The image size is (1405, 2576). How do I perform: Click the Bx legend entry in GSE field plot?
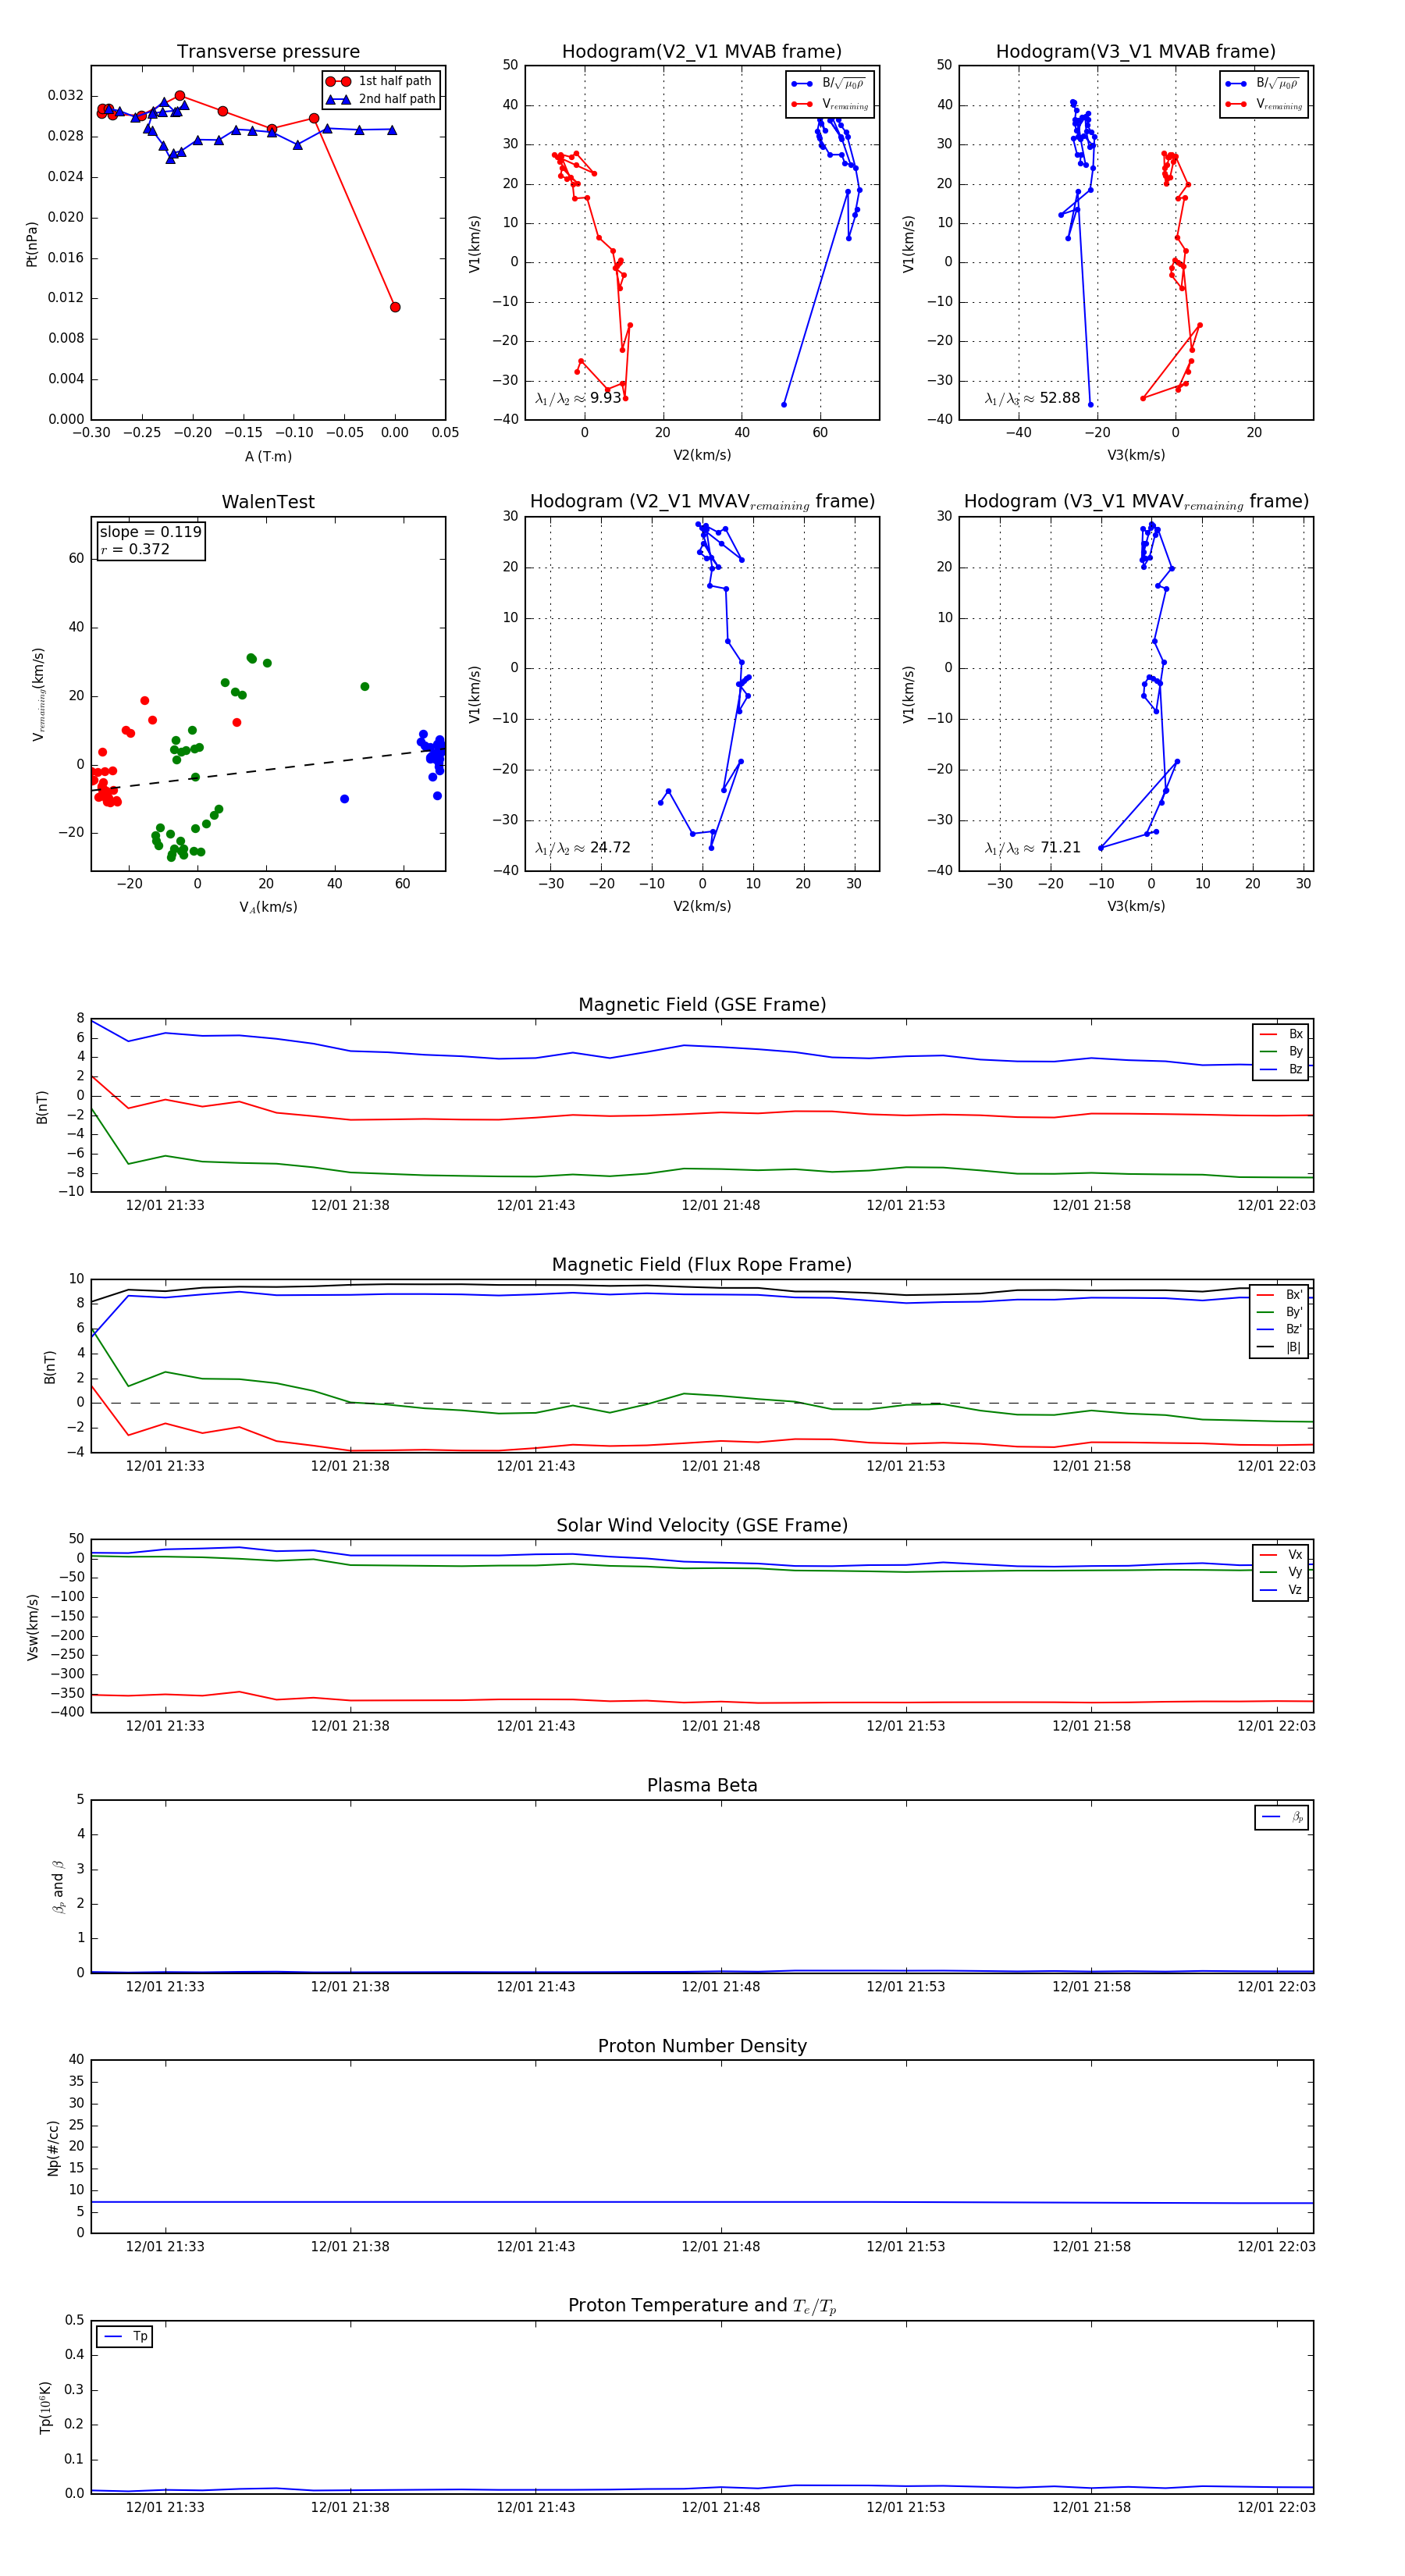point(1281,1034)
